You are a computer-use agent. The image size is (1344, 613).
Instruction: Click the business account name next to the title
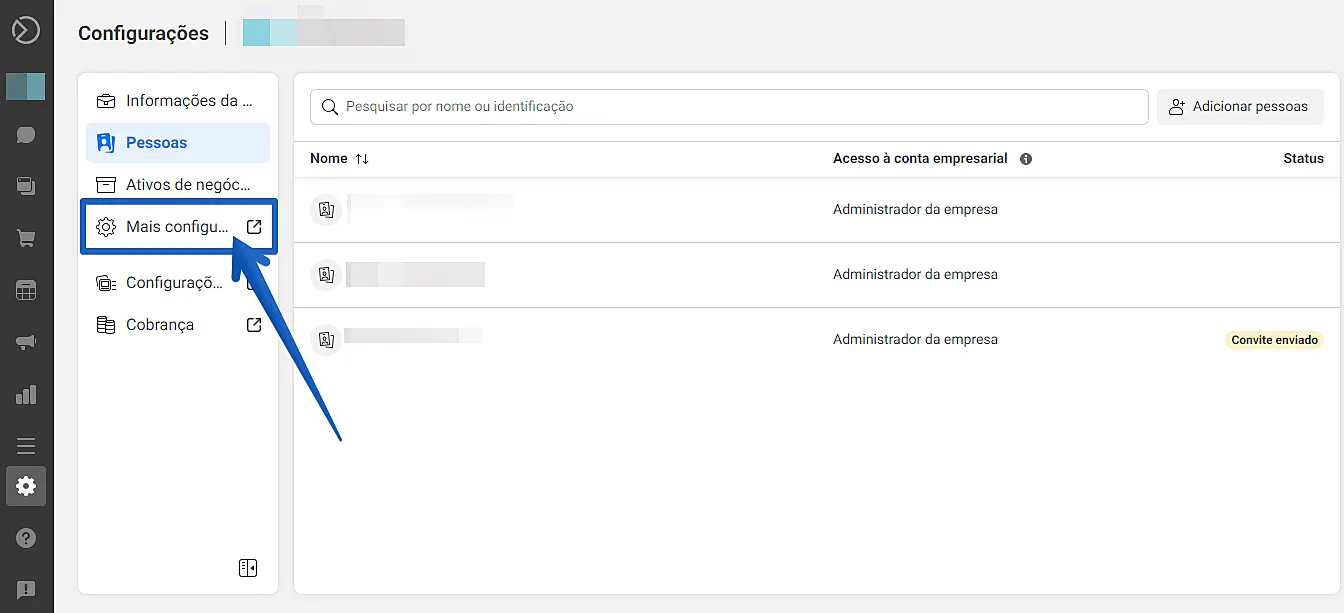coord(324,32)
